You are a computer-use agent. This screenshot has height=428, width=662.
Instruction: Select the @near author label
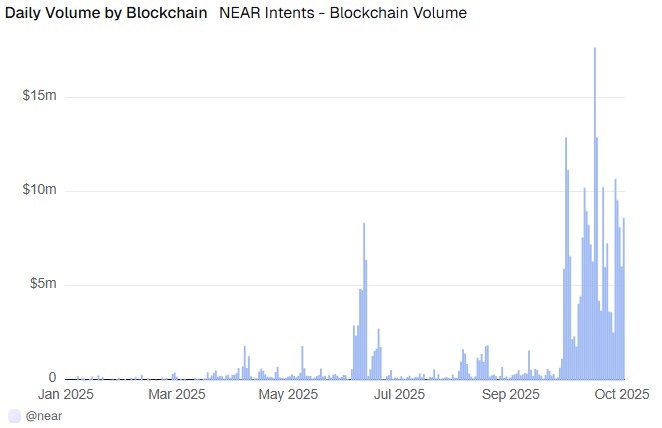click(45, 414)
